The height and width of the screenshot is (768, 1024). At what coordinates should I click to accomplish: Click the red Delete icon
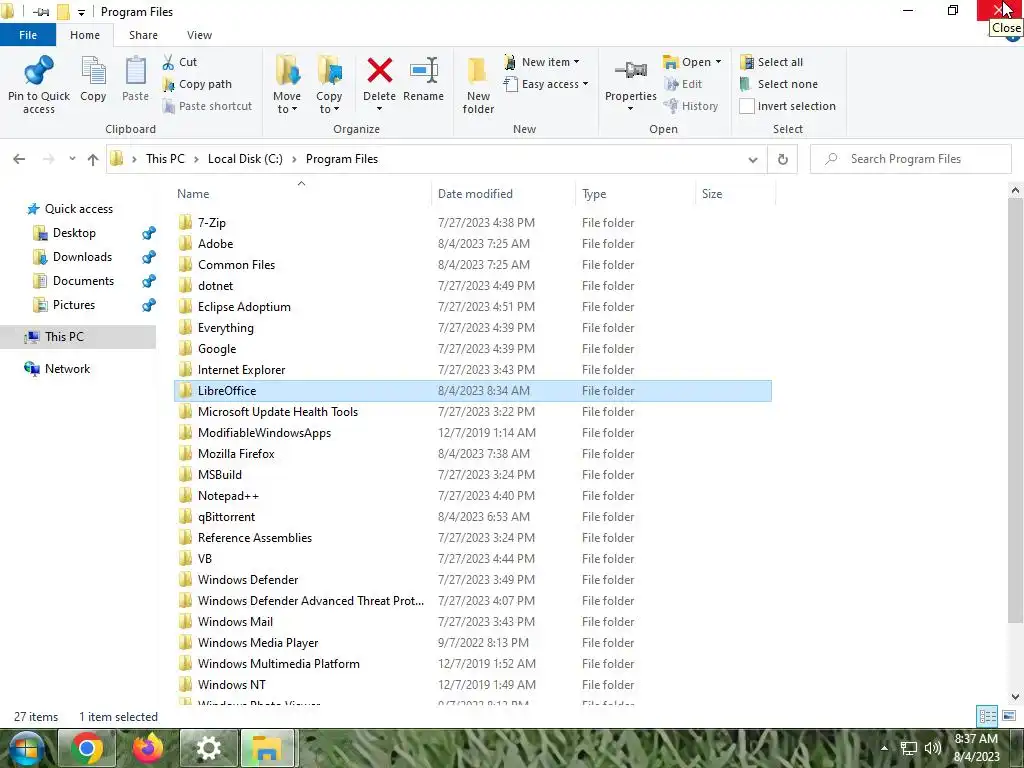pos(379,71)
